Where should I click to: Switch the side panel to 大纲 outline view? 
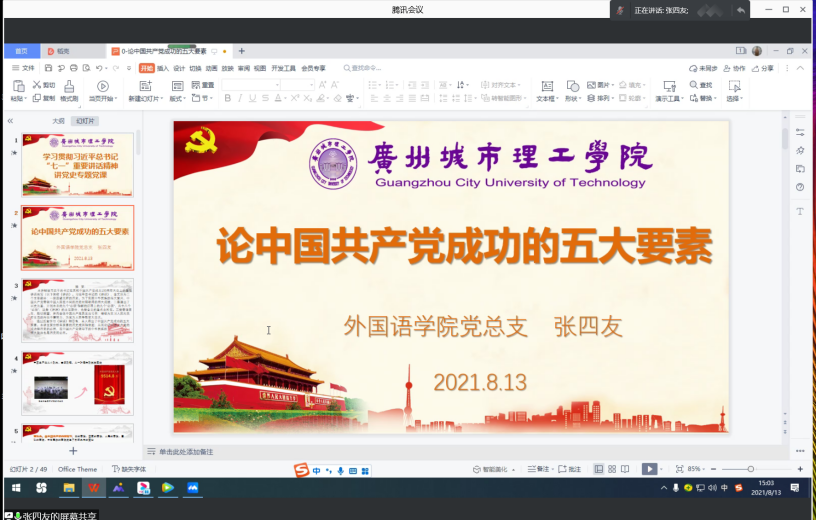58,121
